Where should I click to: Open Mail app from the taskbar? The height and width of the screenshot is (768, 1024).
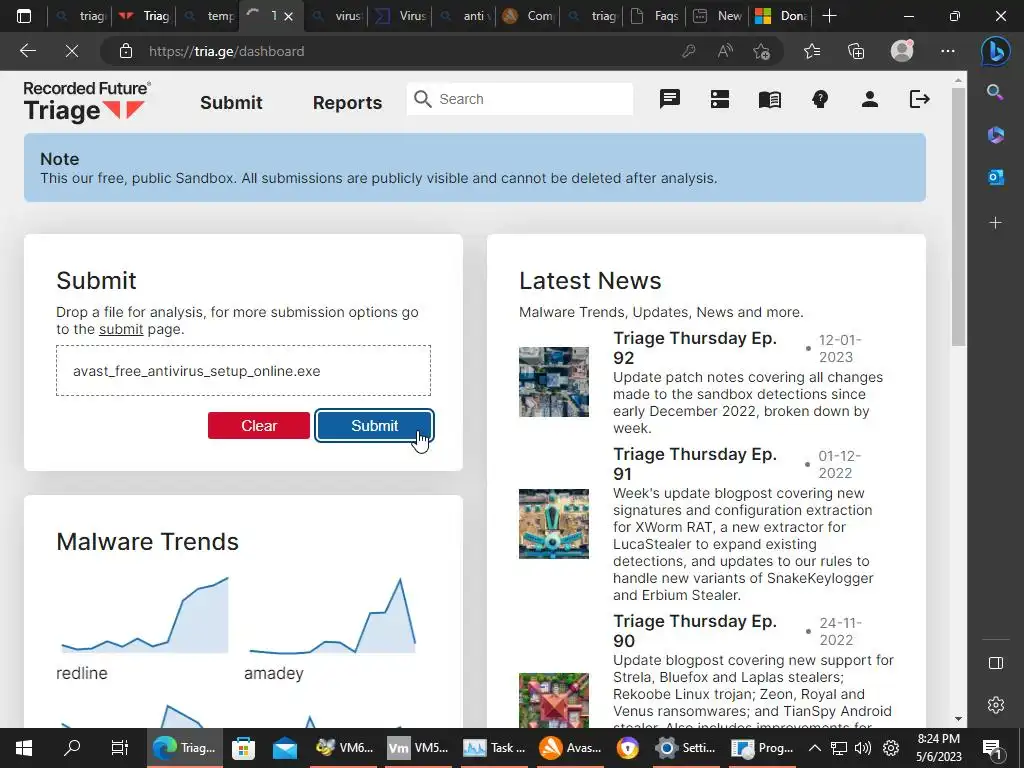pyautogui.click(x=285, y=748)
